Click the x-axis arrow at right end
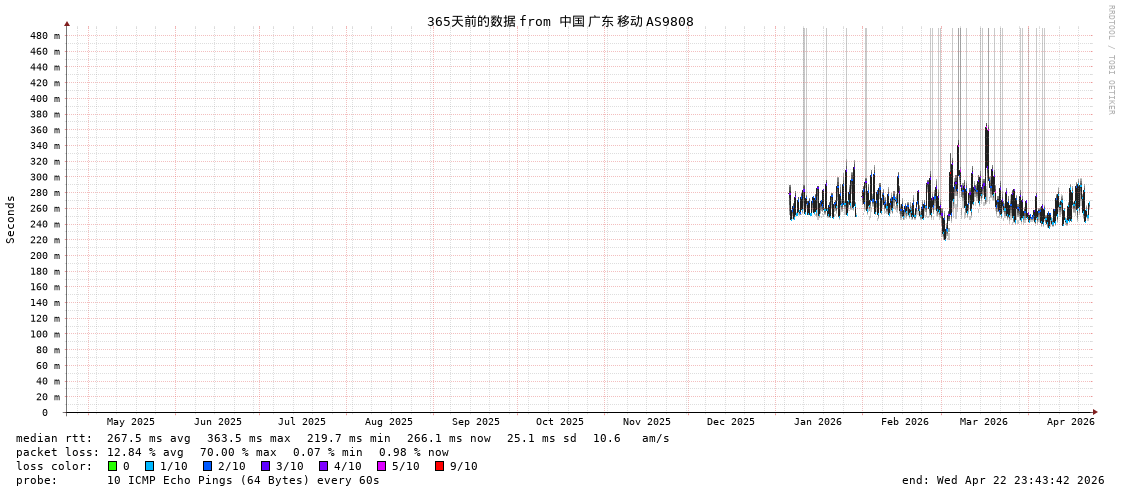Screen dimensions: 1121x494 pyautogui.click(x=1095, y=412)
